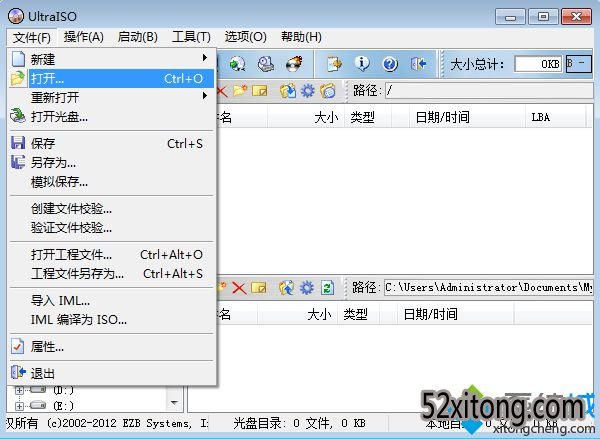This screenshot has width=600, height=439.
Task: Click the mount to virtual drive icon
Action: tap(266, 64)
